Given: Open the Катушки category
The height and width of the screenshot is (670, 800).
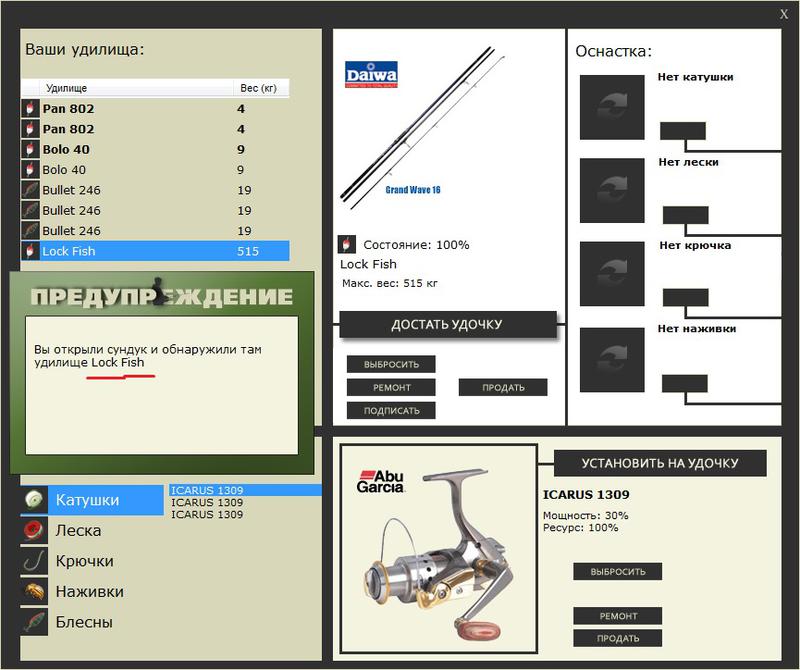Looking at the screenshot, I should [106, 500].
